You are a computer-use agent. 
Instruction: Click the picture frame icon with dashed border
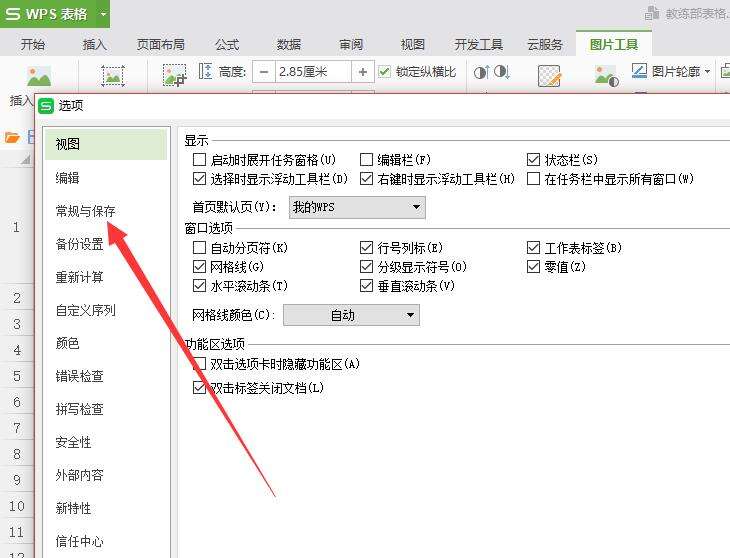click(x=113, y=76)
